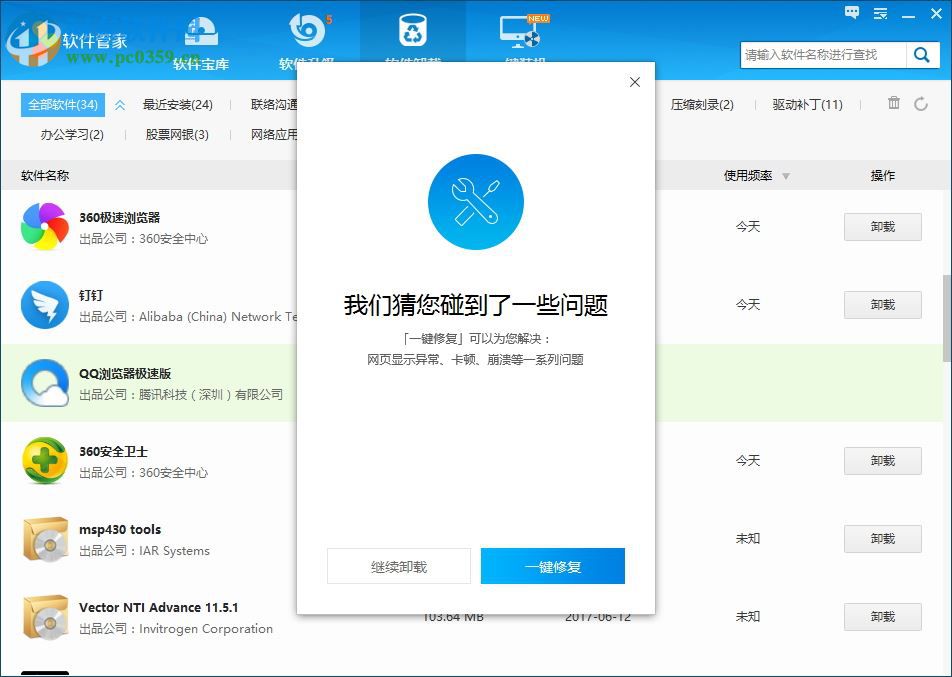Open the feedback message icon in title bar
The image size is (952, 677).
[x=851, y=13]
